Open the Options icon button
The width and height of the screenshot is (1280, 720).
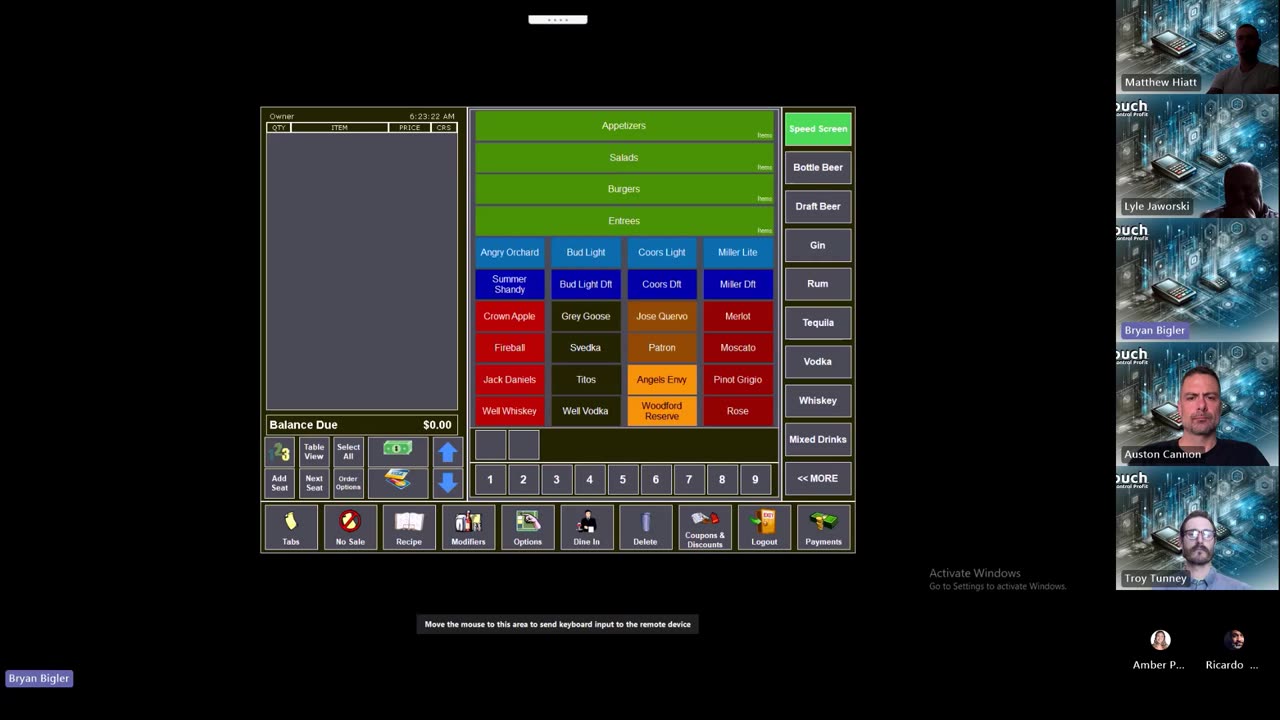(x=528, y=527)
